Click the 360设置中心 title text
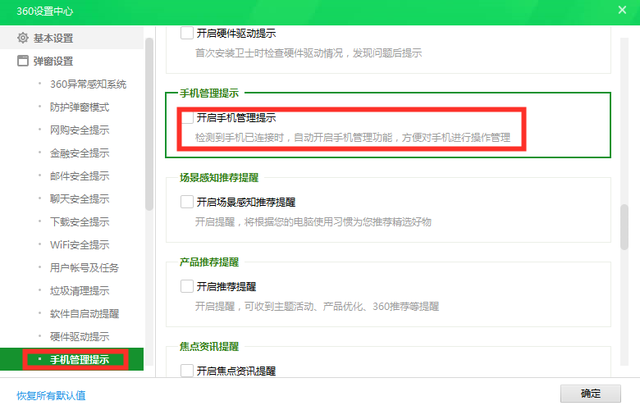The image size is (640, 410). 44,11
